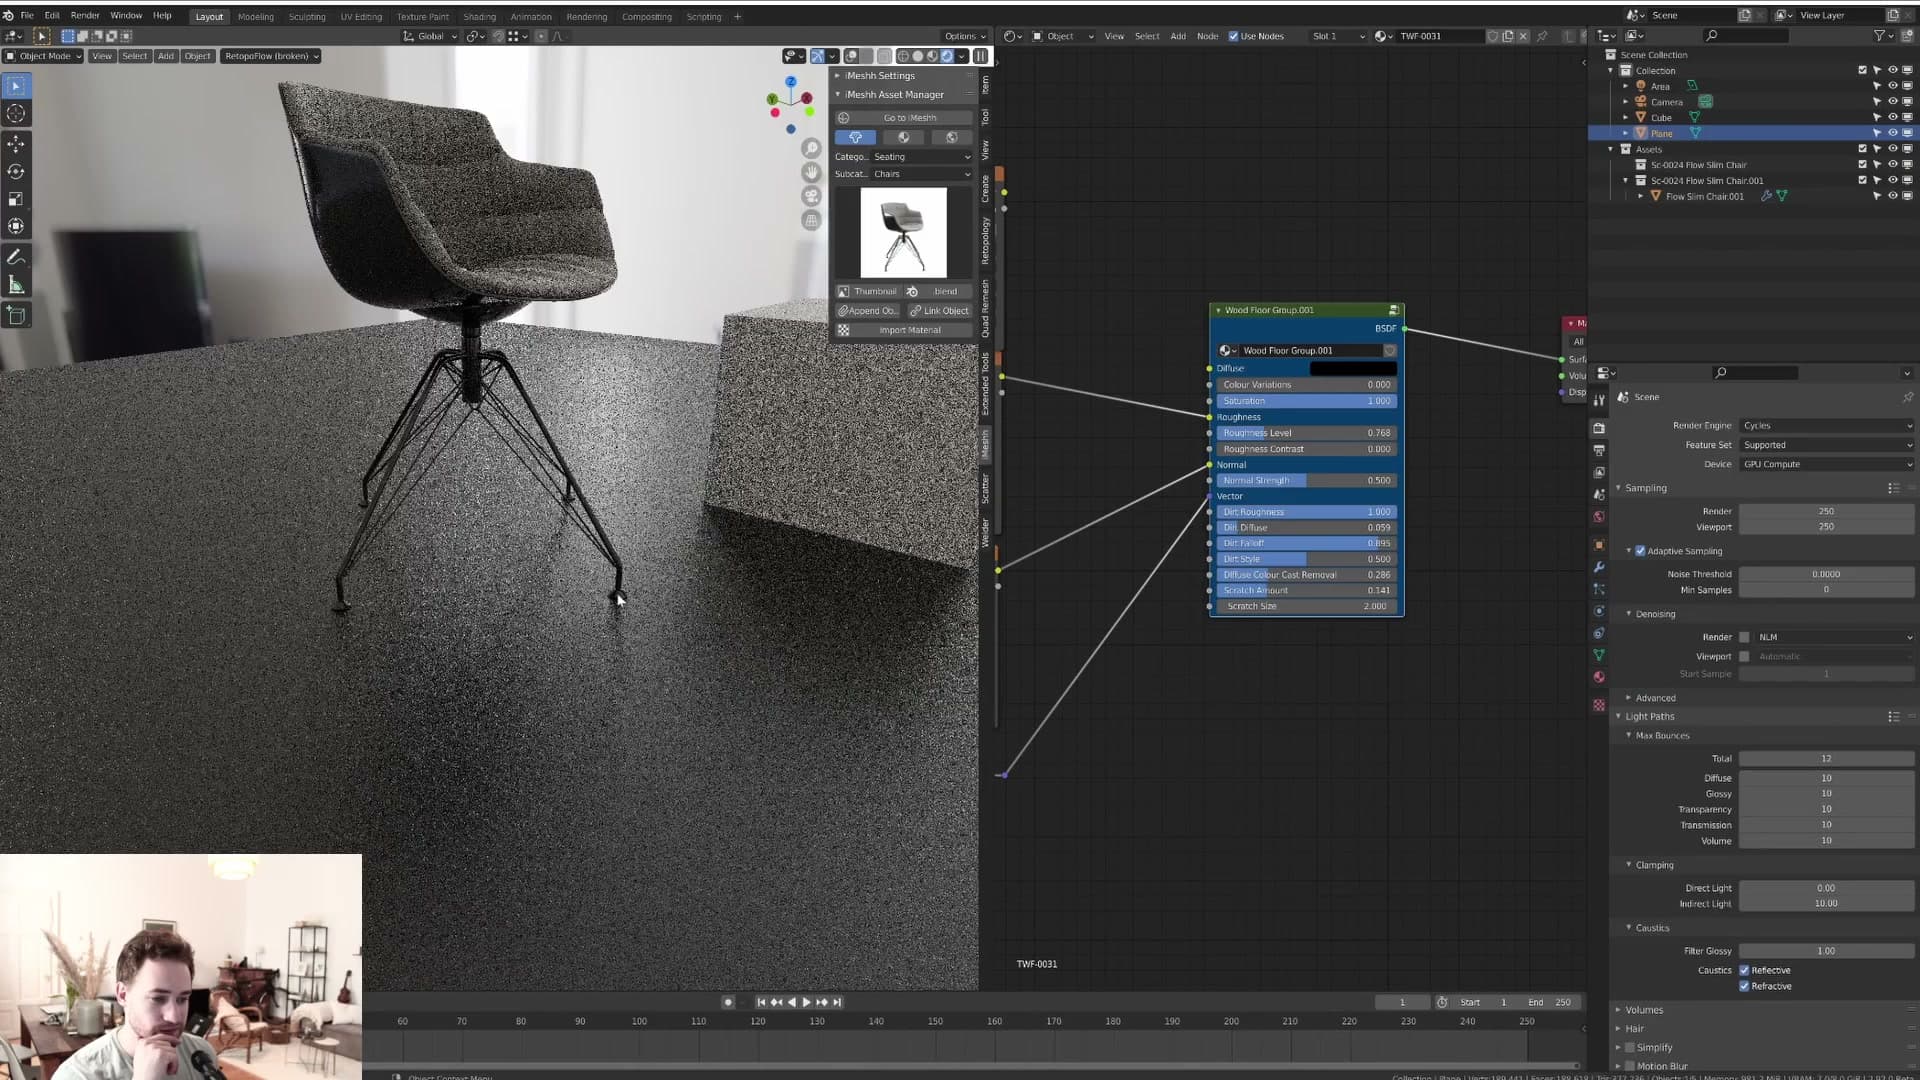Open the Render menu in top bar
This screenshot has width=1920, height=1080.
(x=85, y=16)
